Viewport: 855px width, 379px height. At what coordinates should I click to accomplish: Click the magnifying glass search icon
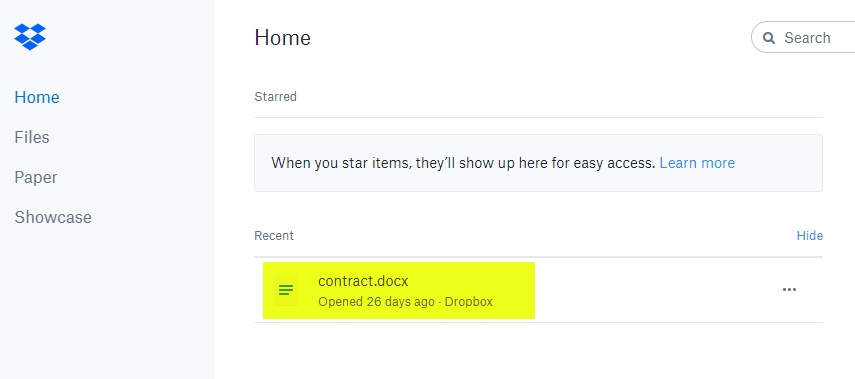tap(769, 38)
